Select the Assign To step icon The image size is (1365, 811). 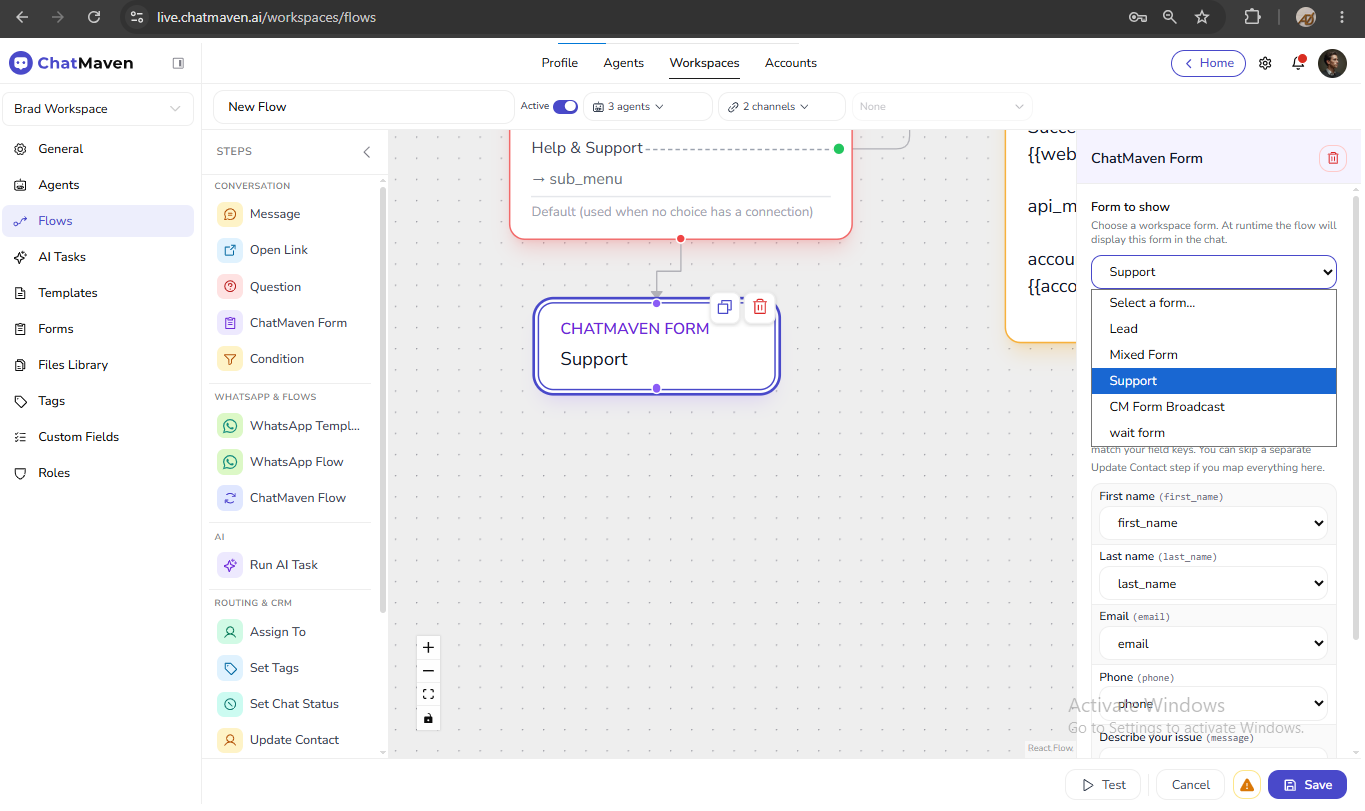(230, 632)
